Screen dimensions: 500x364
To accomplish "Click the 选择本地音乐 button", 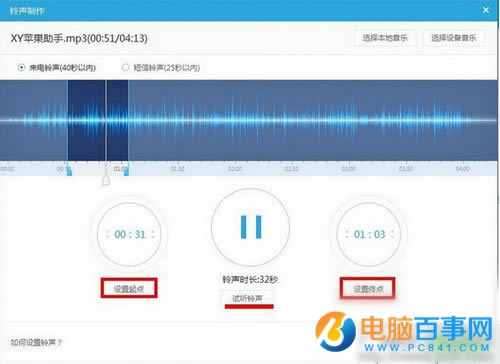I will [x=385, y=38].
